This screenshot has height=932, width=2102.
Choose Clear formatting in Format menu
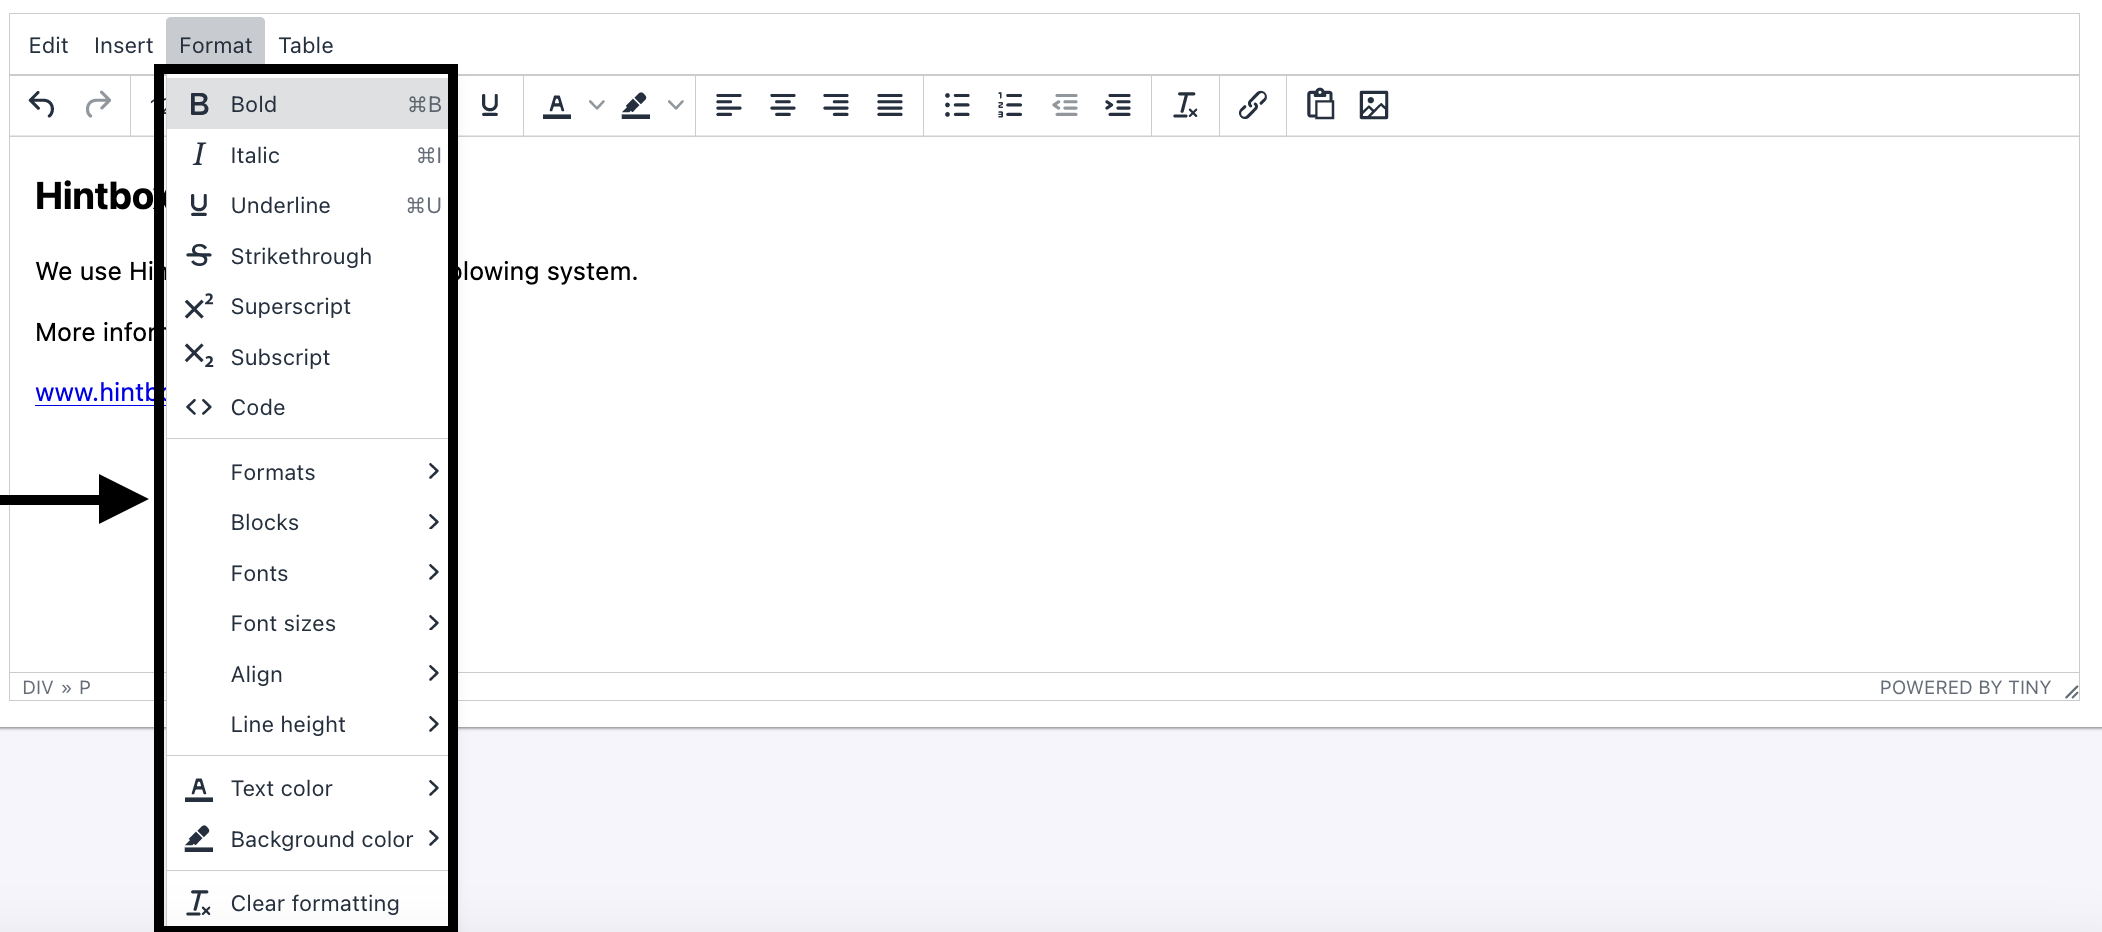pos(306,903)
